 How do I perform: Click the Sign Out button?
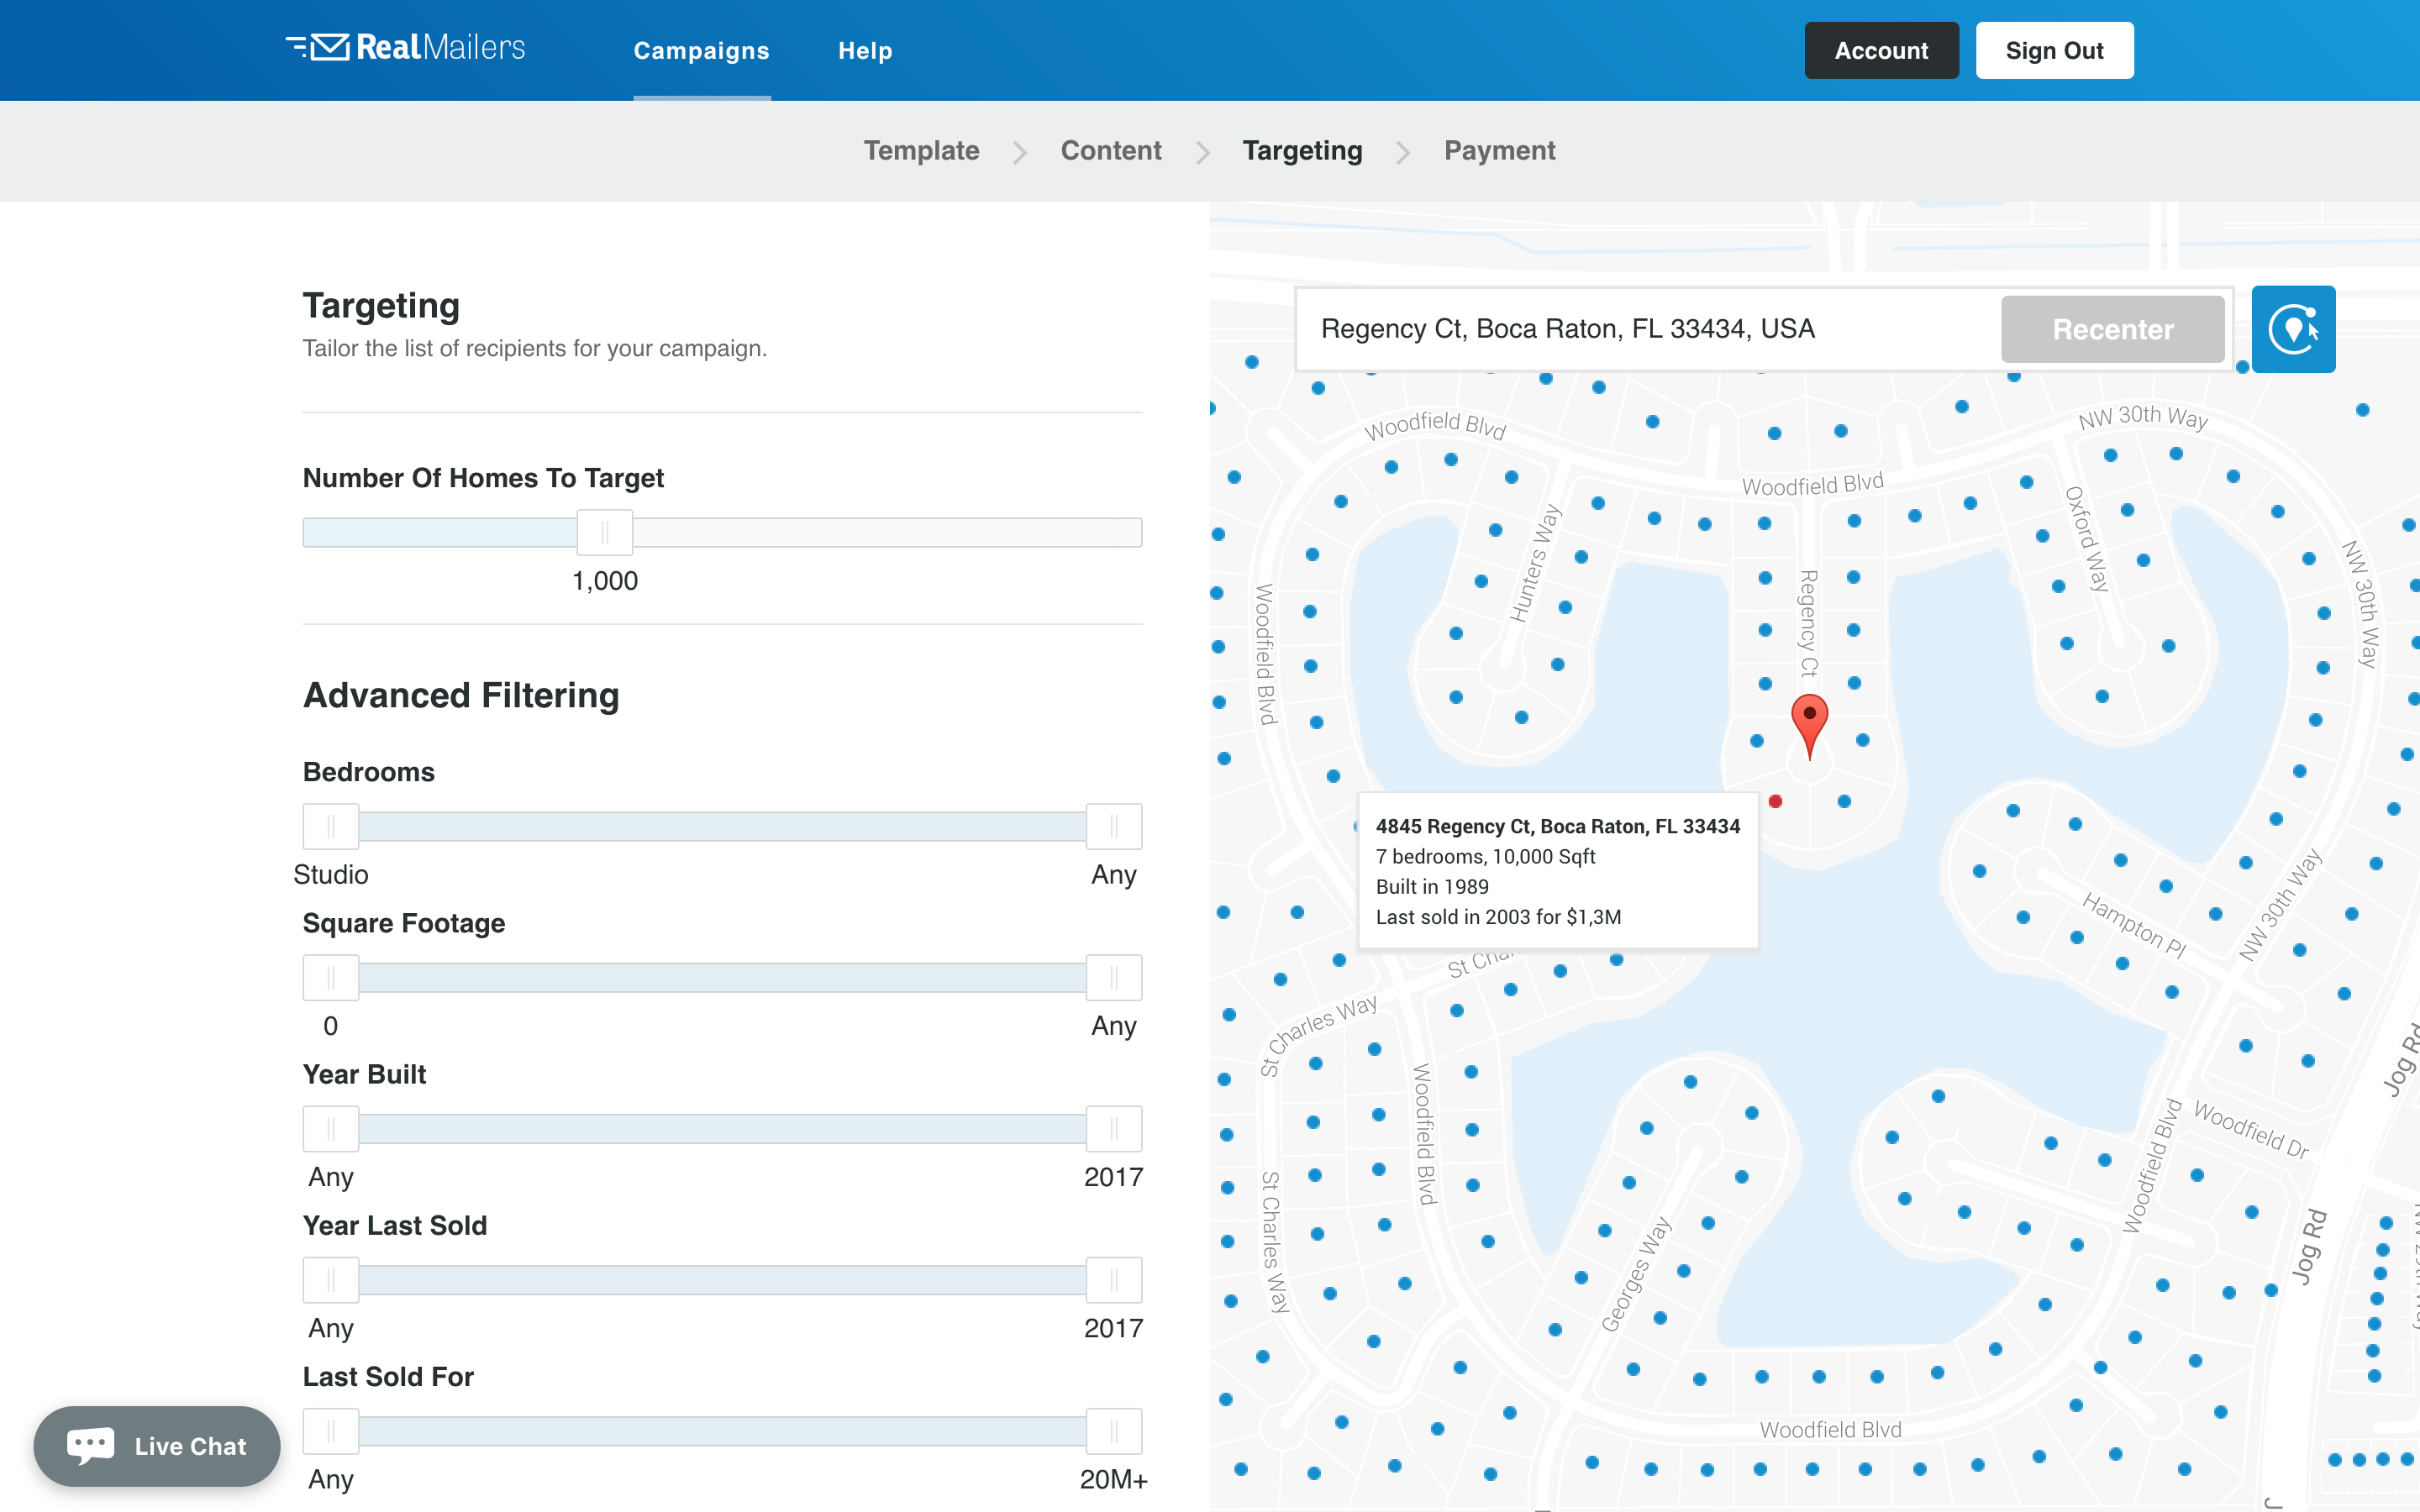pos(2054,51)
